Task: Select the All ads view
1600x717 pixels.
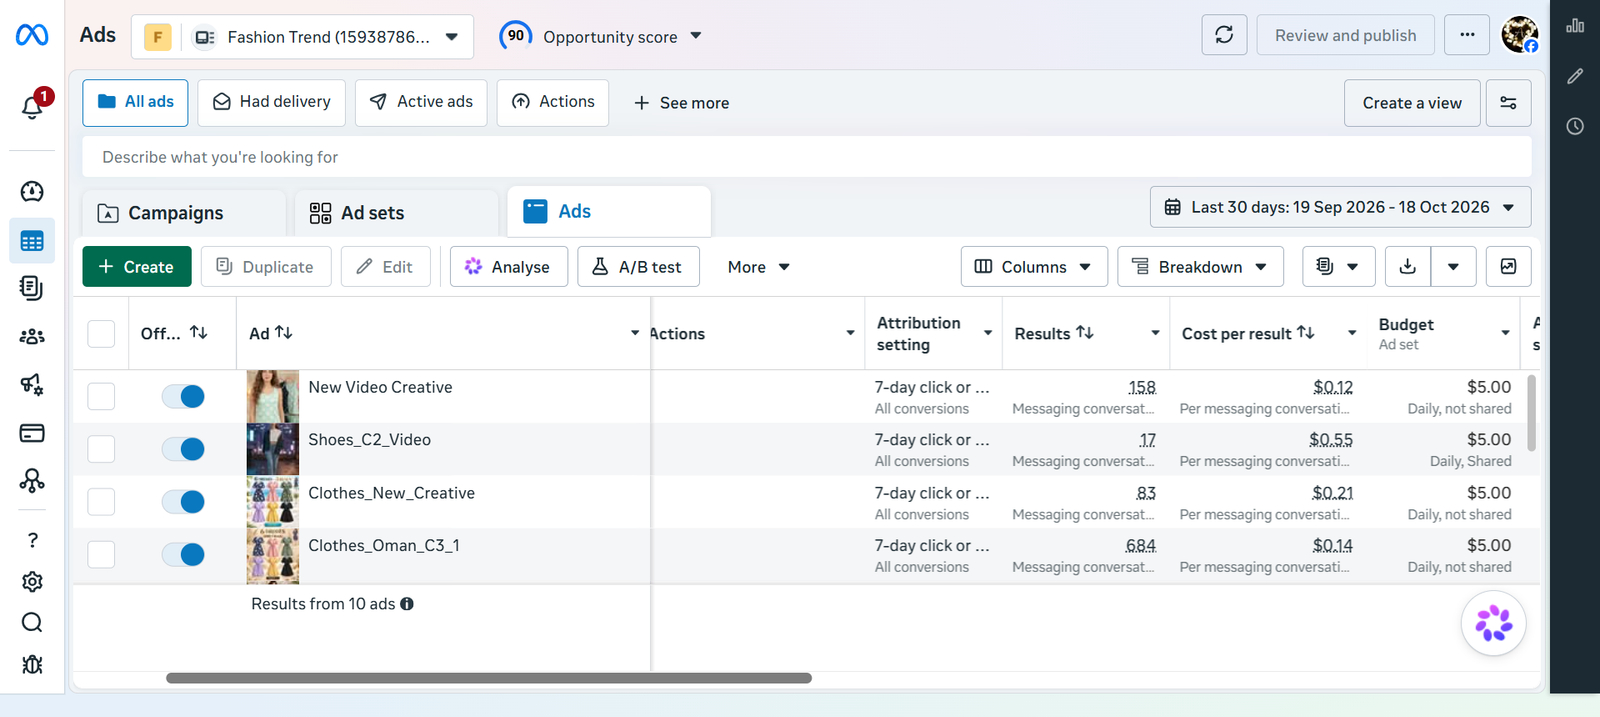Action: (x=135, y=103)
